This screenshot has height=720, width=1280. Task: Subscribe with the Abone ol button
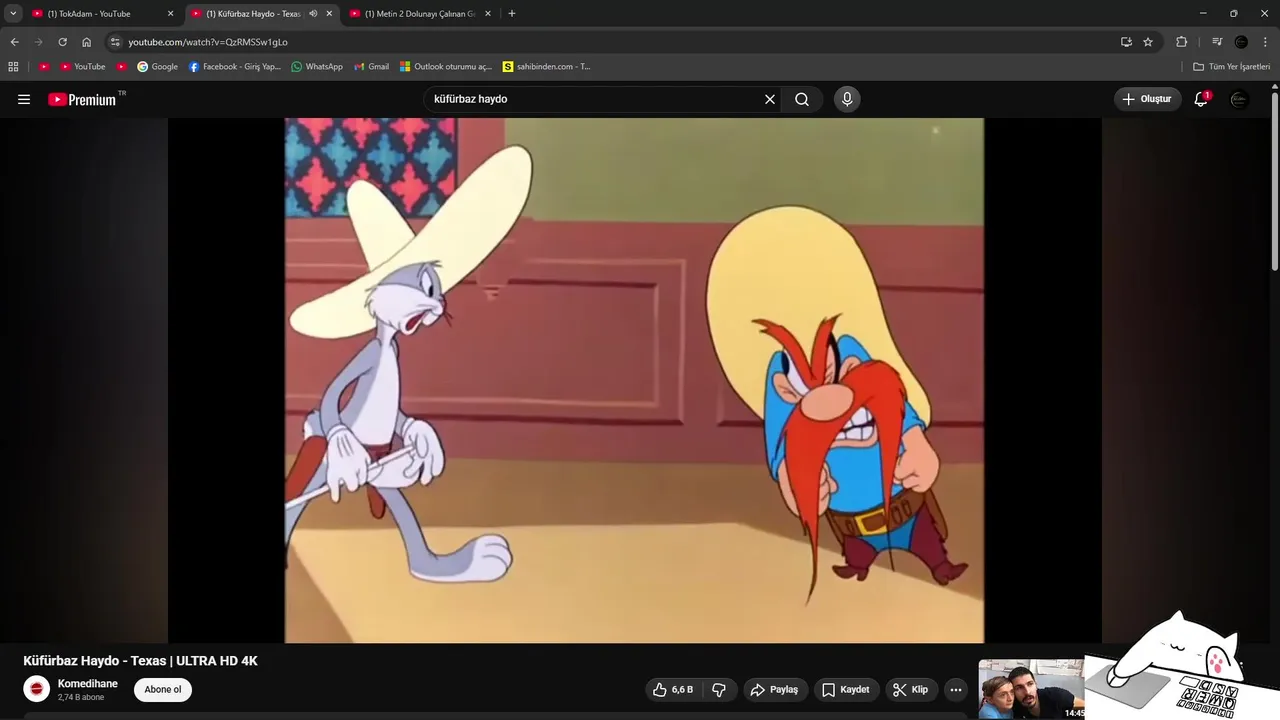click(163, 689)
